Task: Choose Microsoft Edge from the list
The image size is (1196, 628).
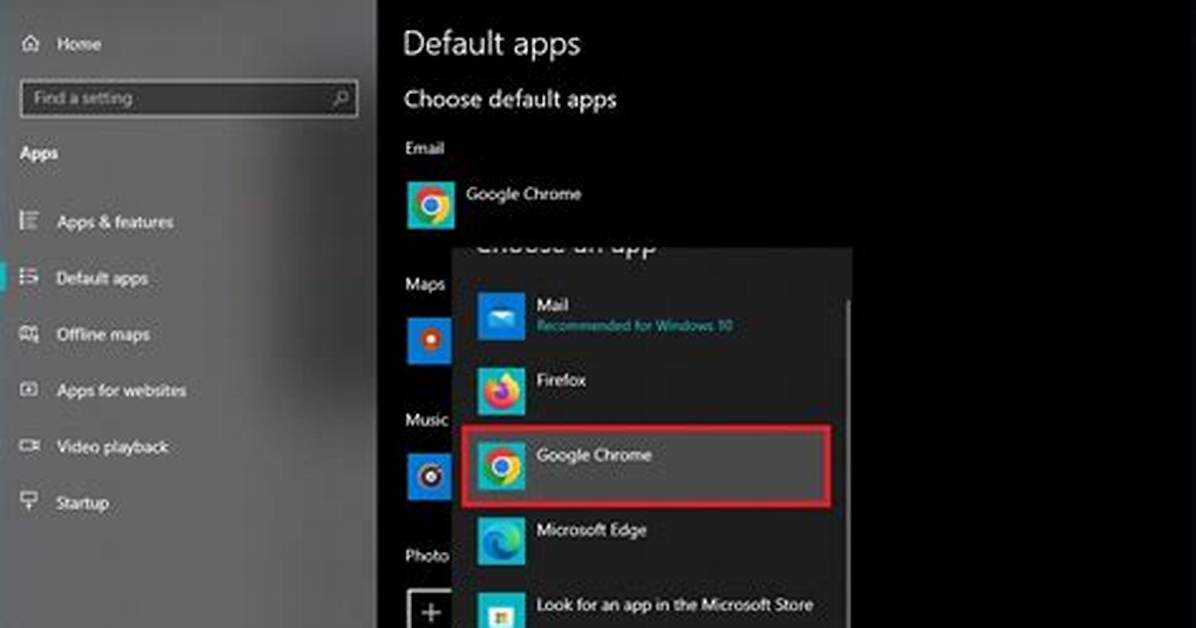Action: [x=646, y=540]
